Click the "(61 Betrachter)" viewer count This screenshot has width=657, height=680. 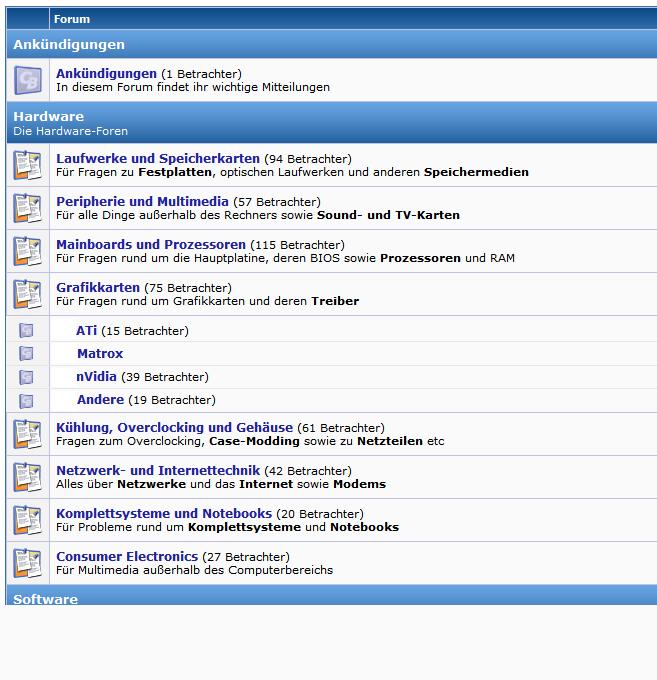[x=341, y=428]
